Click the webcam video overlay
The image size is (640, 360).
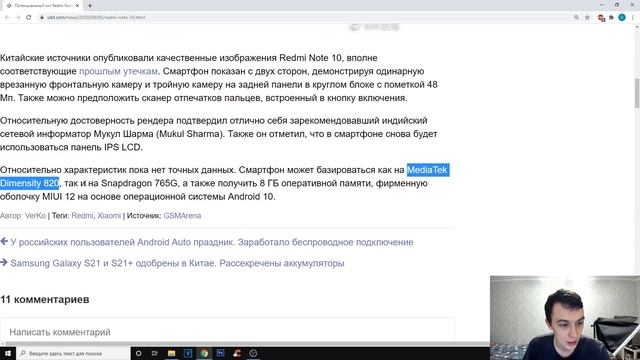565,318
